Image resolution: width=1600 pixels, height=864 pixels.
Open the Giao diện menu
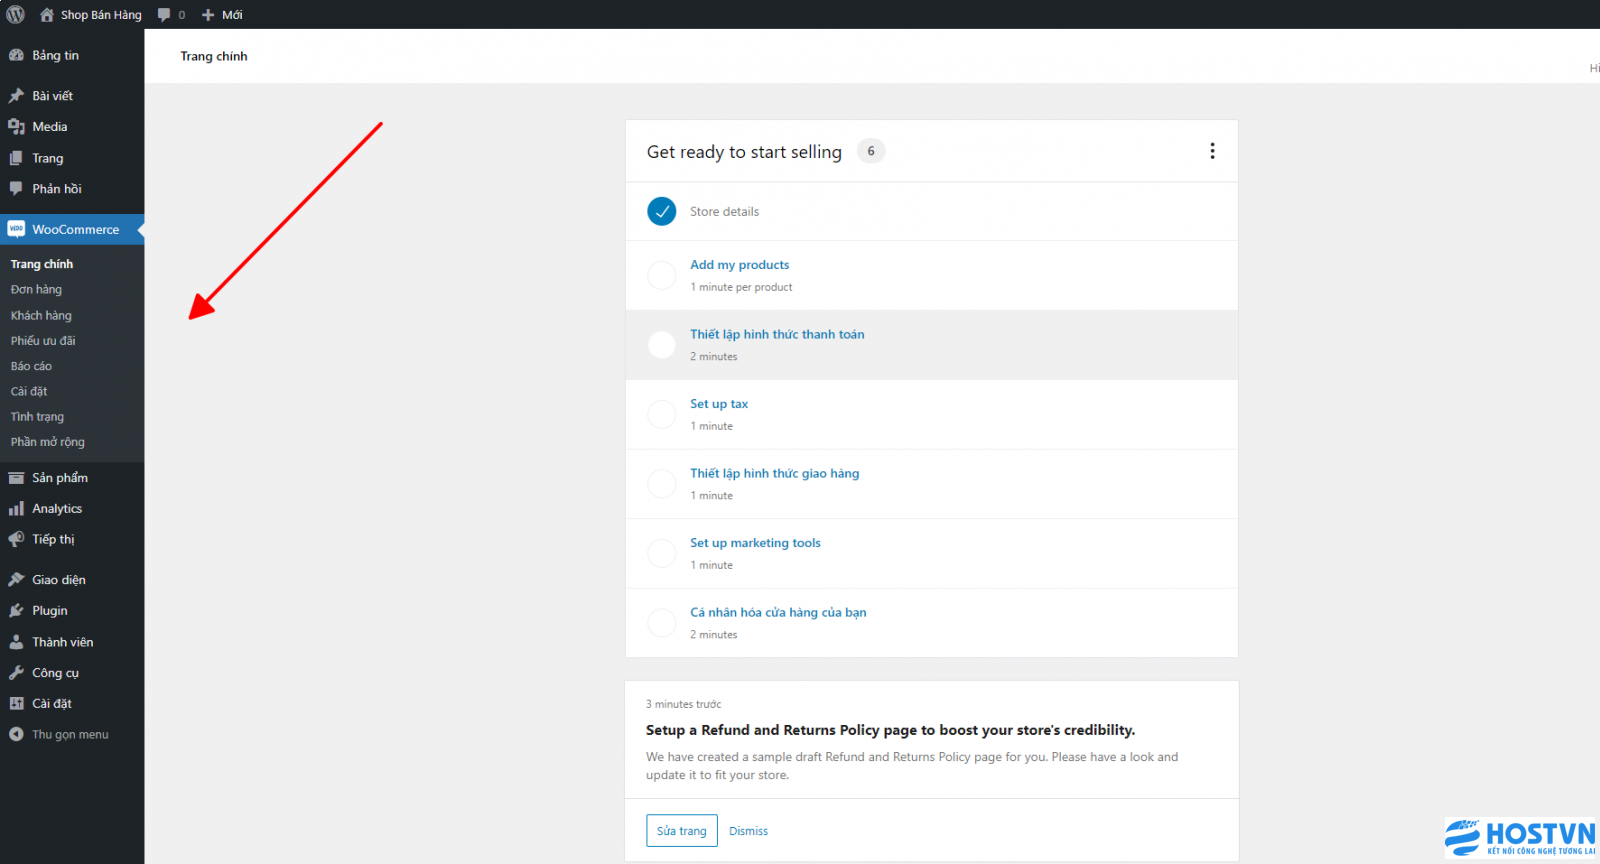(72, 580)
